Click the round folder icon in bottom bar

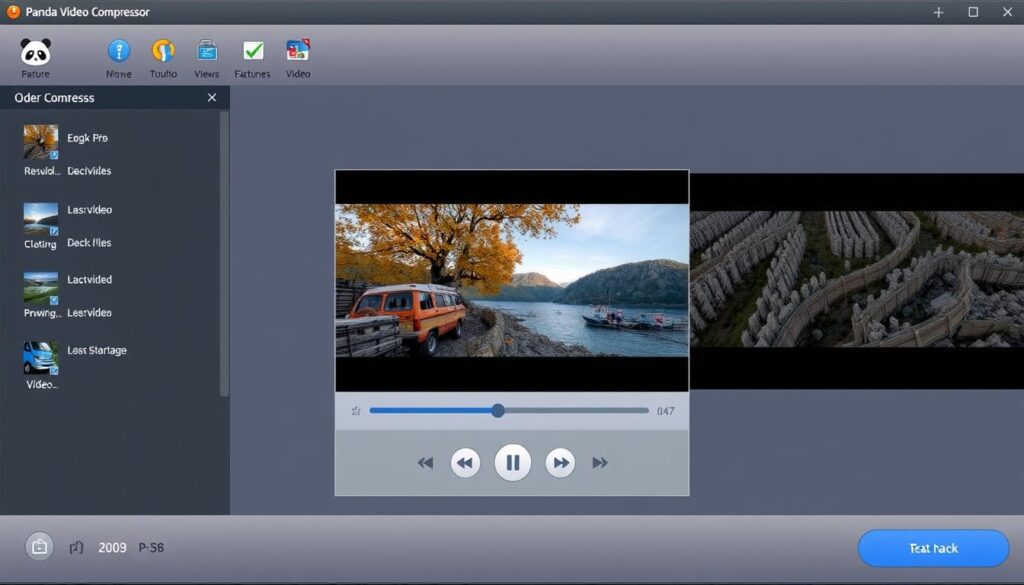(x=39, y=547)
